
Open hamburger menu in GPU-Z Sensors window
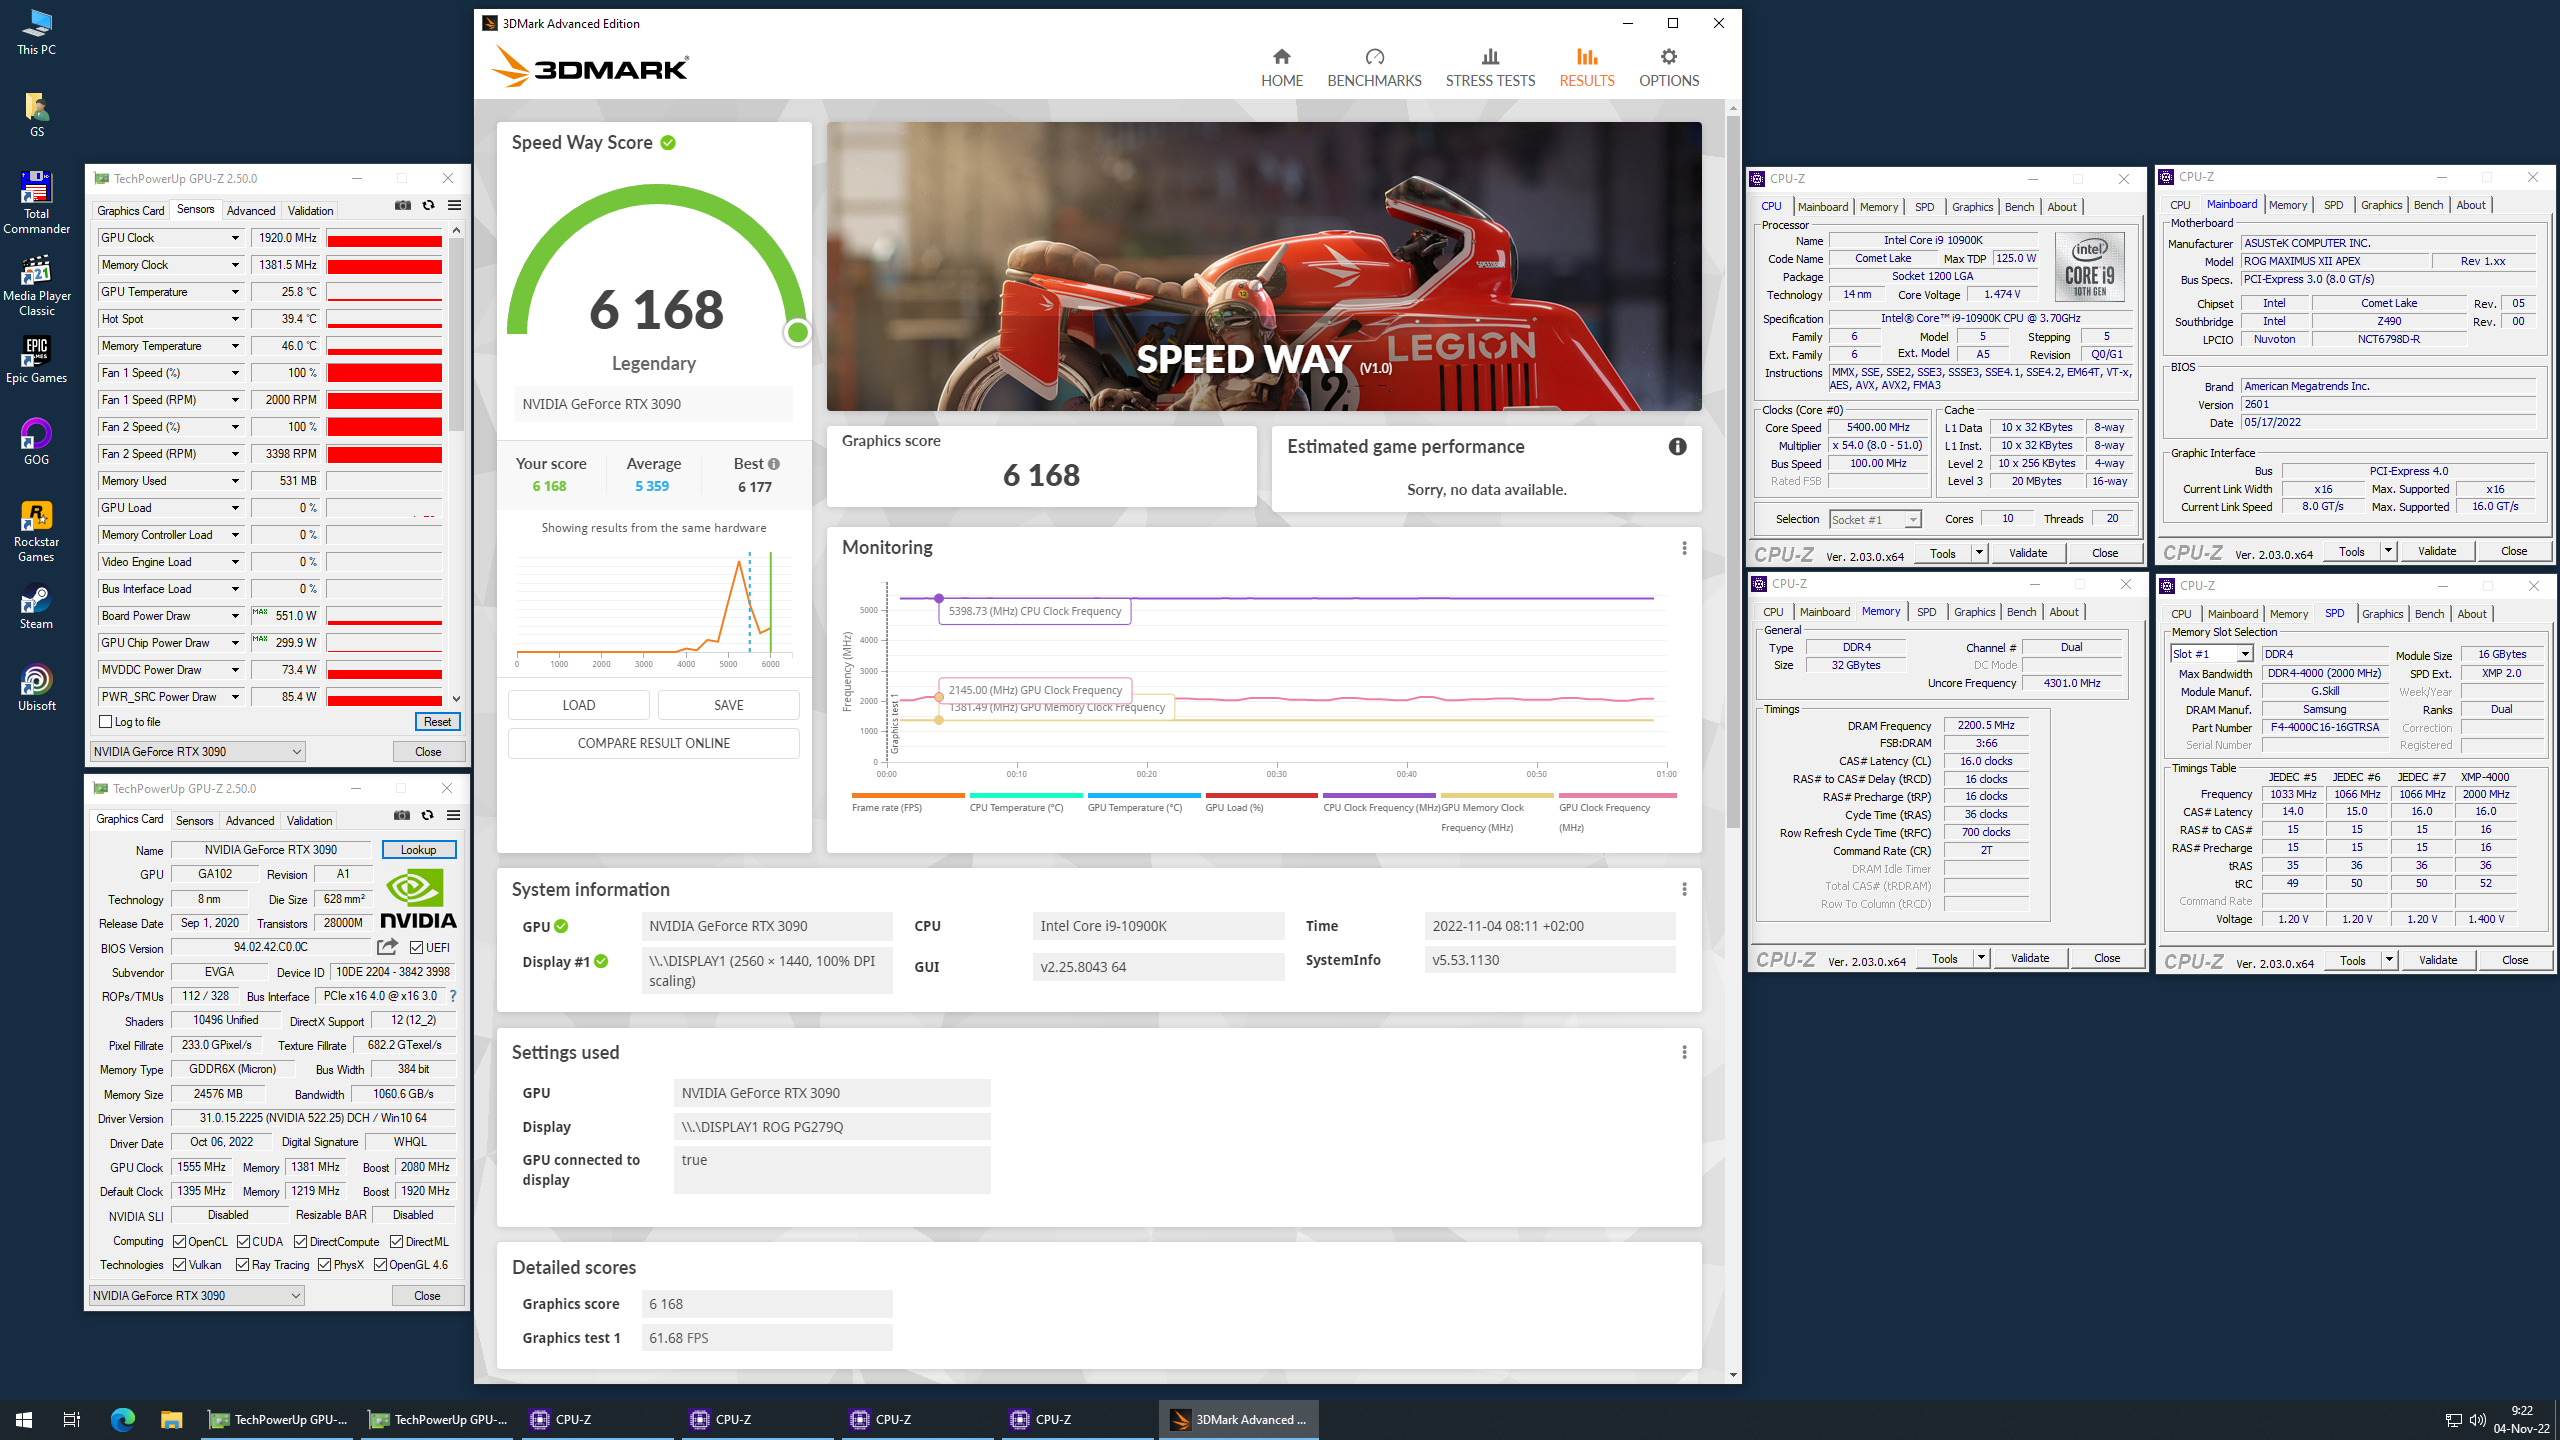tap(454, 205)
